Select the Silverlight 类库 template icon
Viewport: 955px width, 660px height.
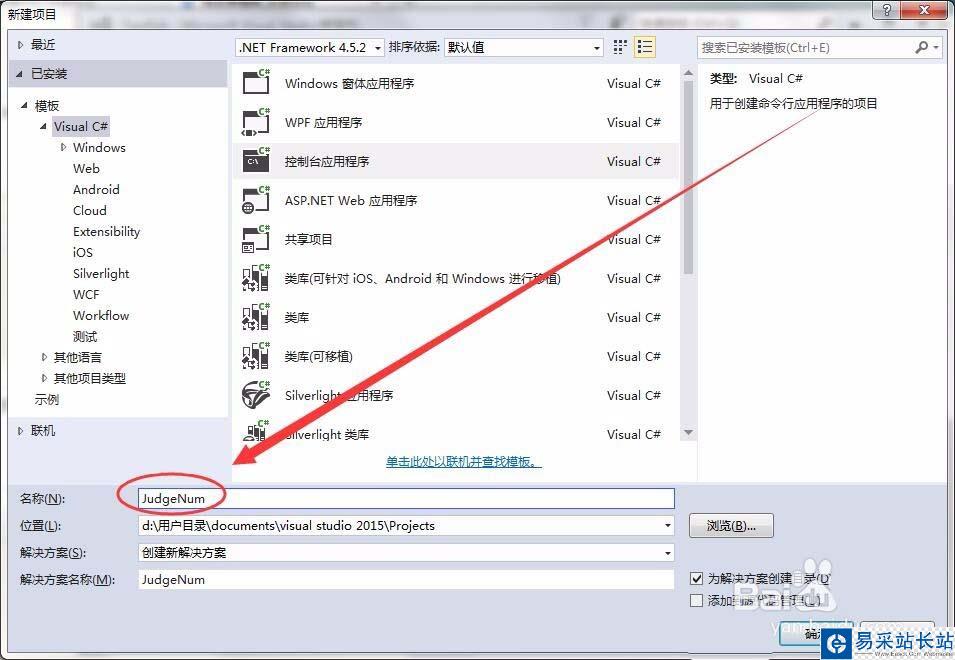tap(256, 430)
